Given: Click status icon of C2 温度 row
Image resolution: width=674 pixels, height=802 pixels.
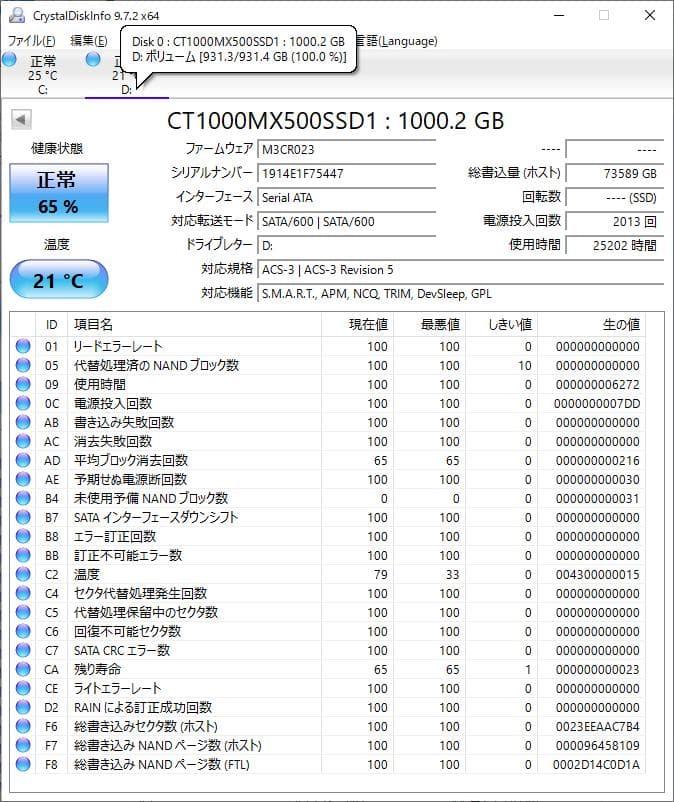Looking at the screenshot, I should point(23,574).
